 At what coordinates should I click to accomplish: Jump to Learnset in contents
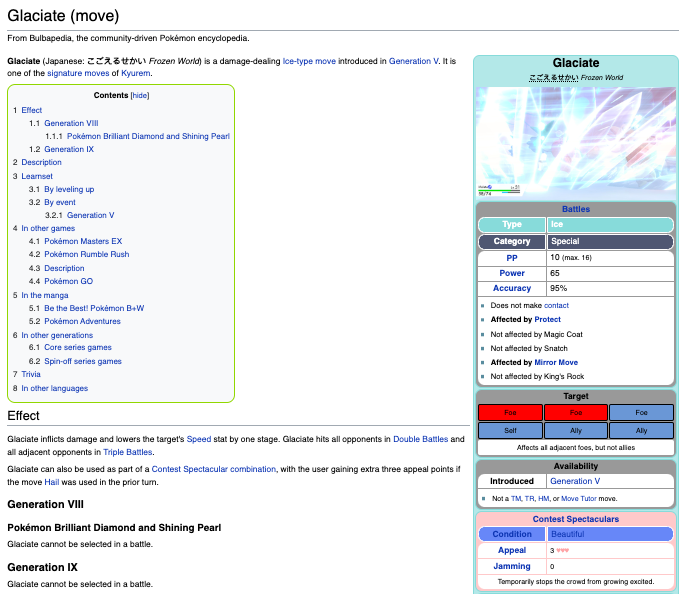point(37,176)
